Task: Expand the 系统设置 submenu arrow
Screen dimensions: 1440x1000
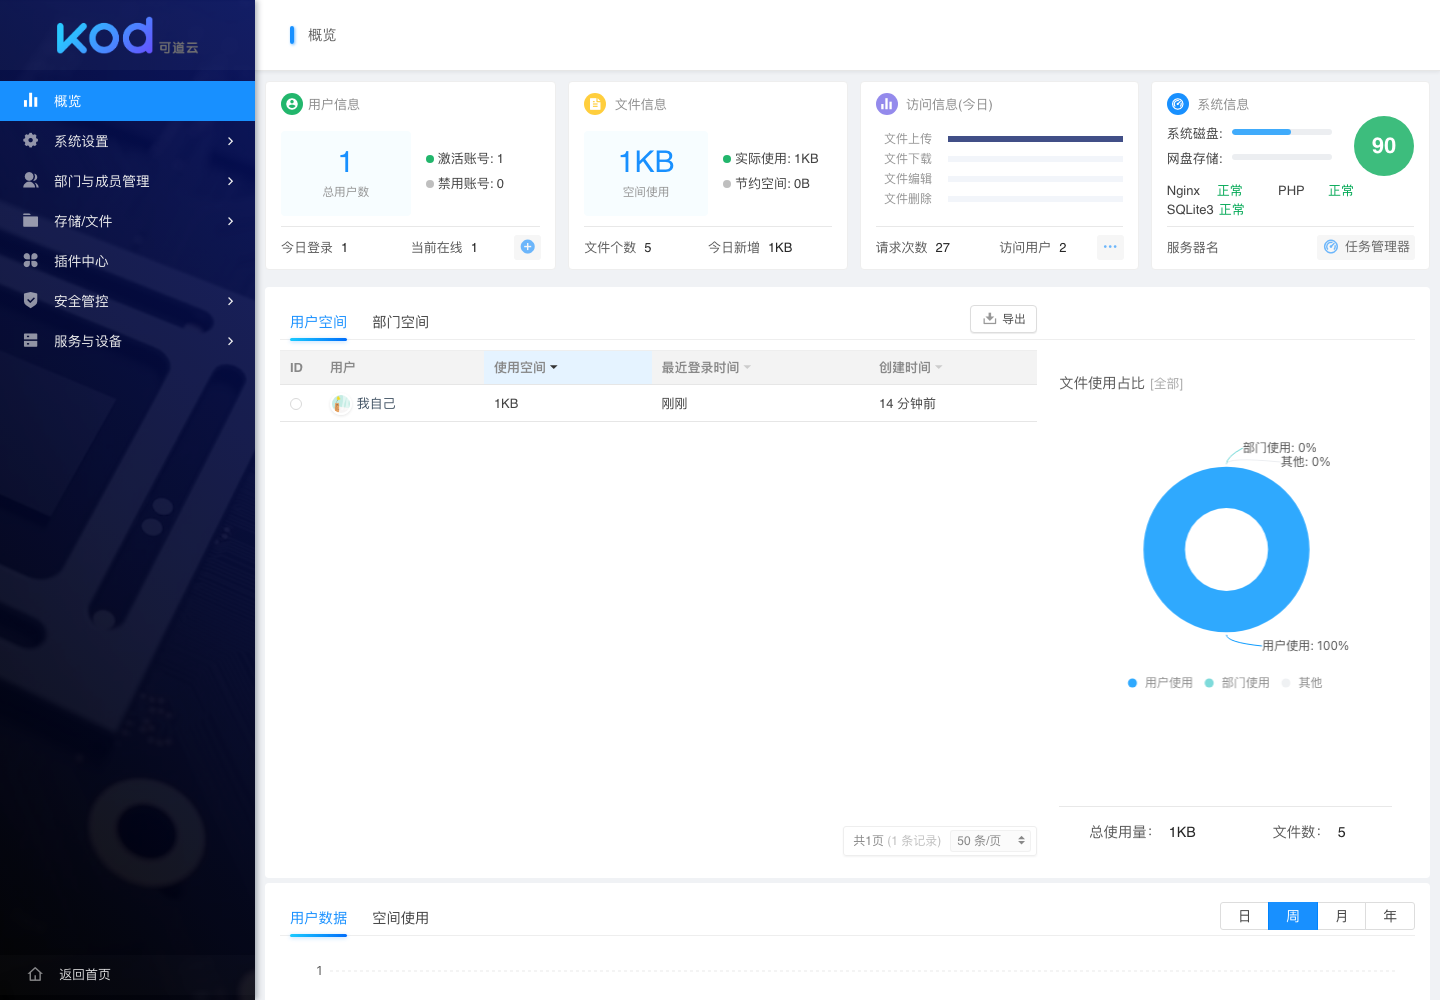Action: pos(231,141)
